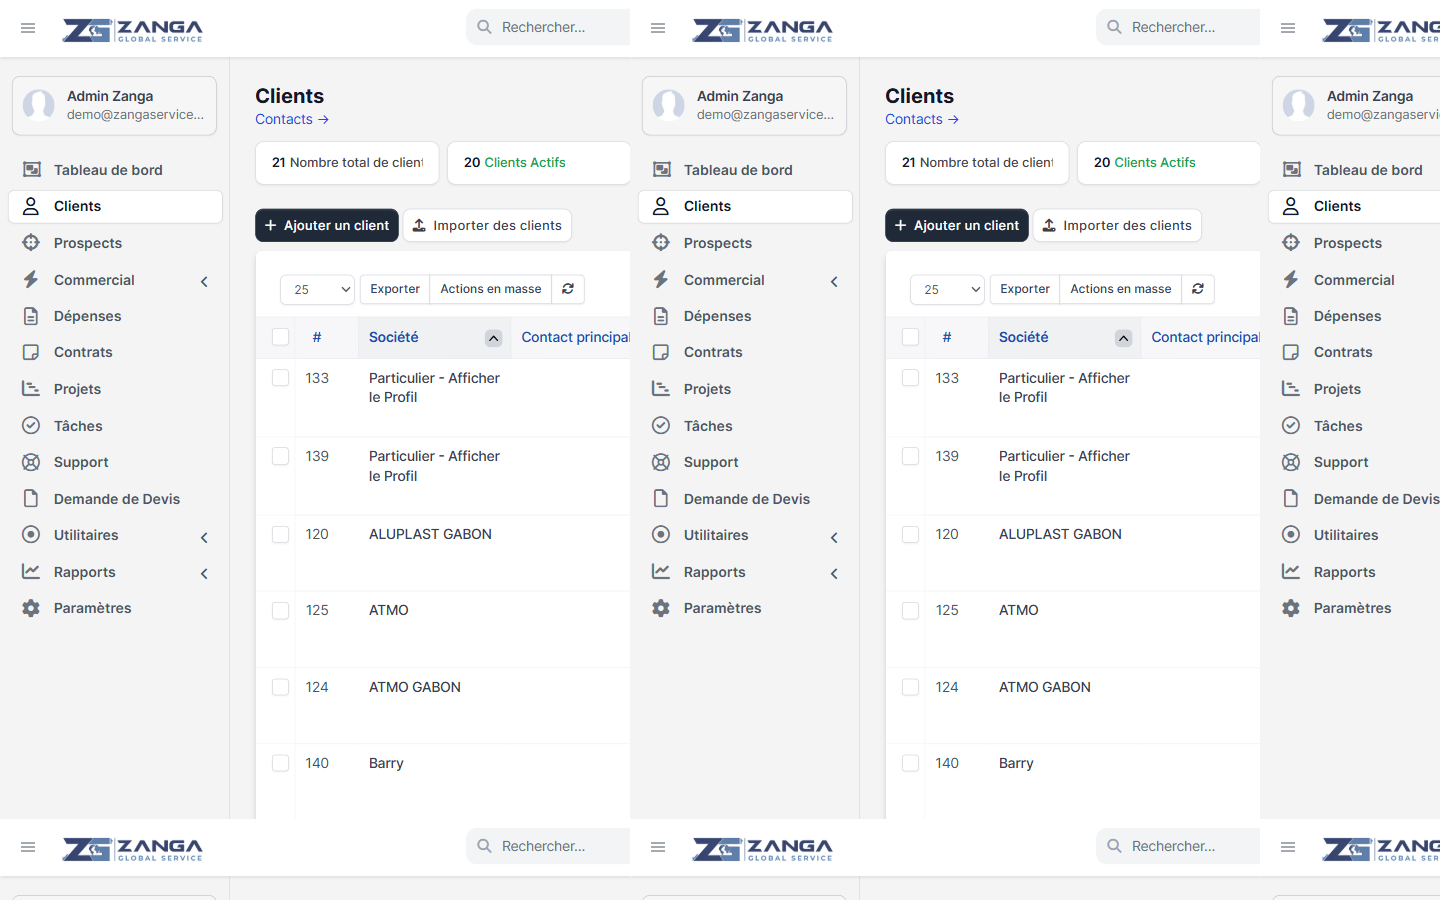Click Clients person icon in middle copy sidebar
Image resolution: width=1440 pixels, height=900 pixels.
[x=661, y=206]
